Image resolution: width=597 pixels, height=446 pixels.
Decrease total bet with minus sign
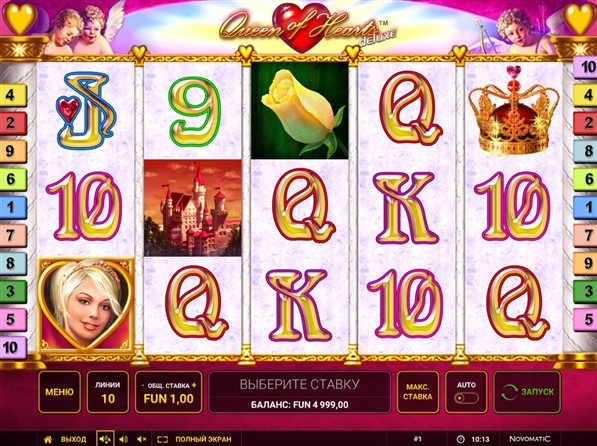pos(143,385)
